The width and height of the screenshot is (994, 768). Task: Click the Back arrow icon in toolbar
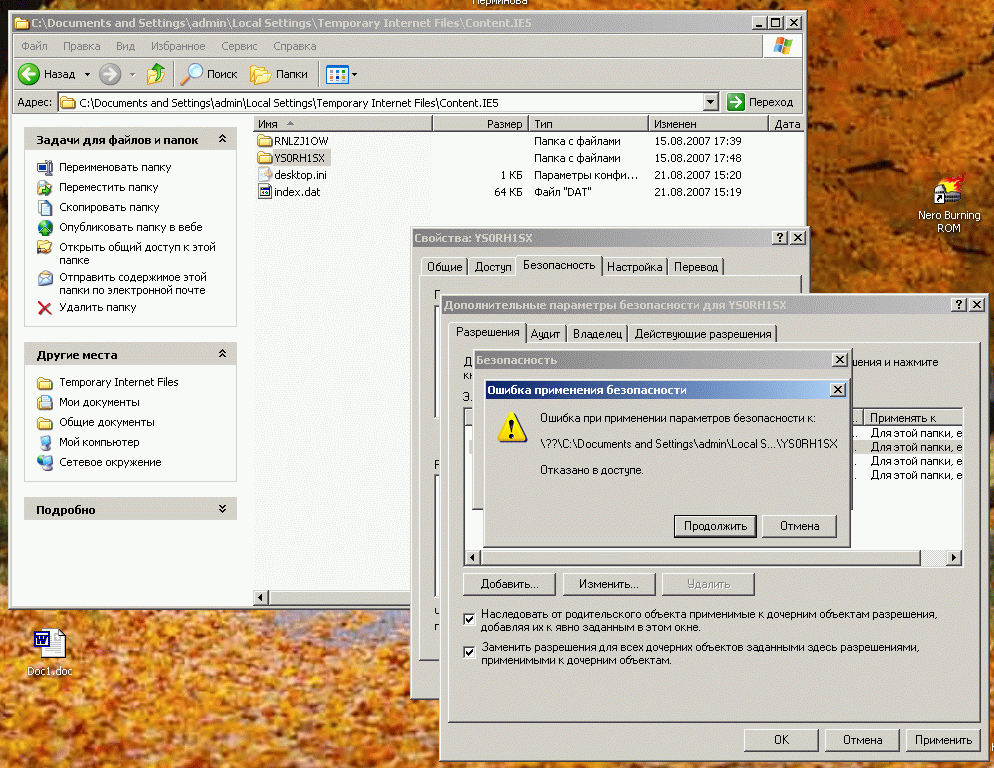click(x=29, y=74)
